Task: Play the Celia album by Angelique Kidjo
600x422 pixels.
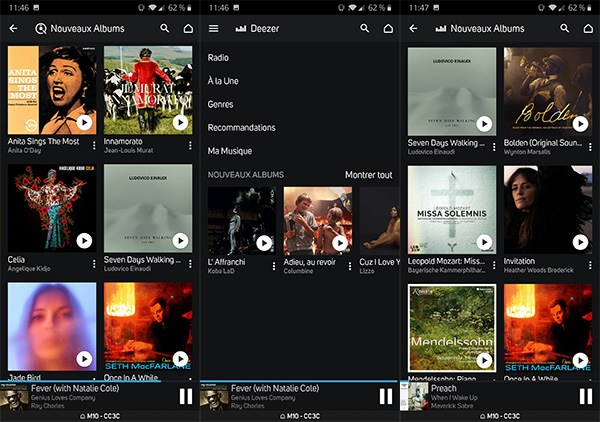Action: click(84, 241)
